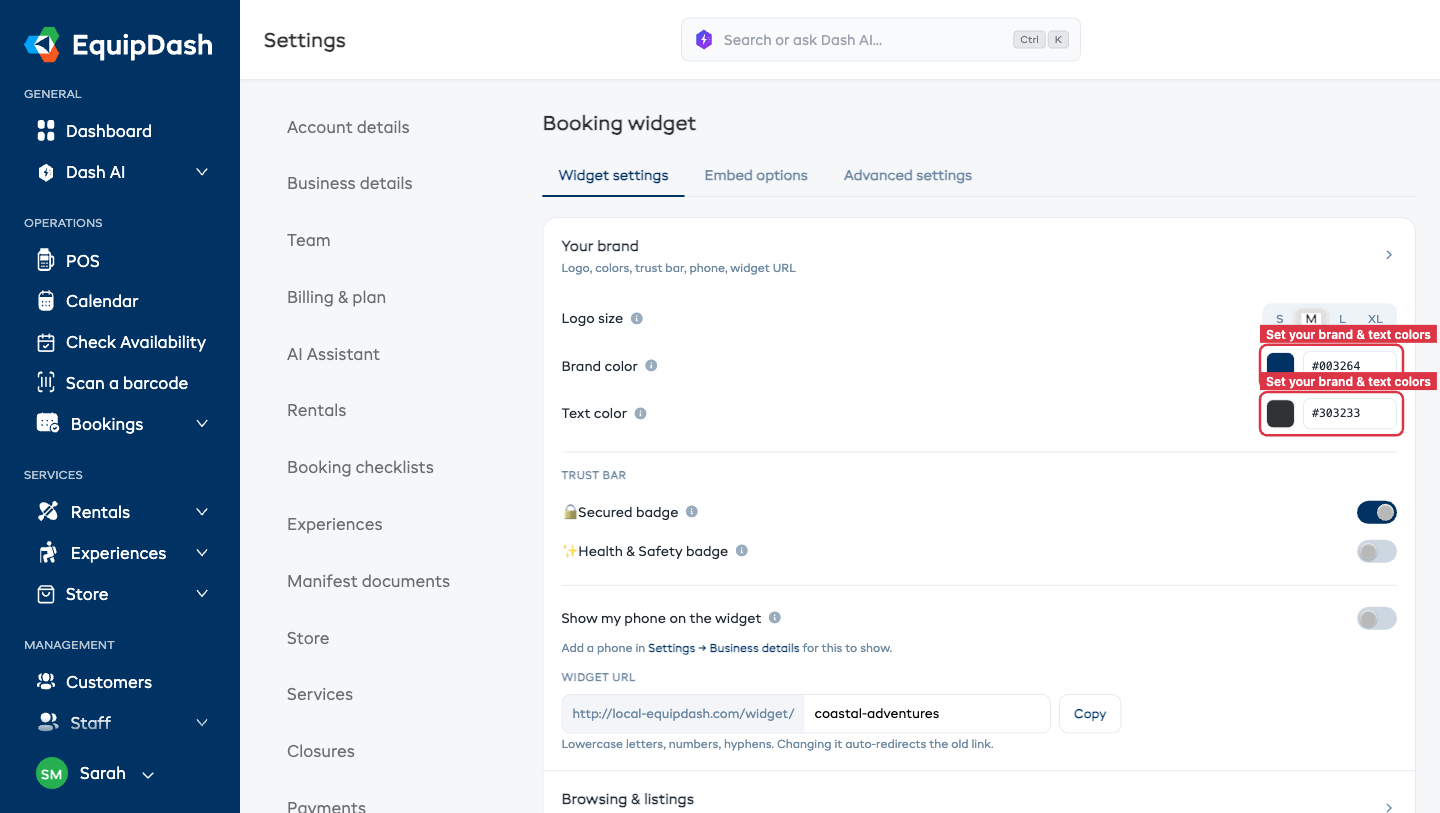Select logo size S
The width and height of the screenshot is (1440, 813).
pyautogui.click(x=1280, y=319)
